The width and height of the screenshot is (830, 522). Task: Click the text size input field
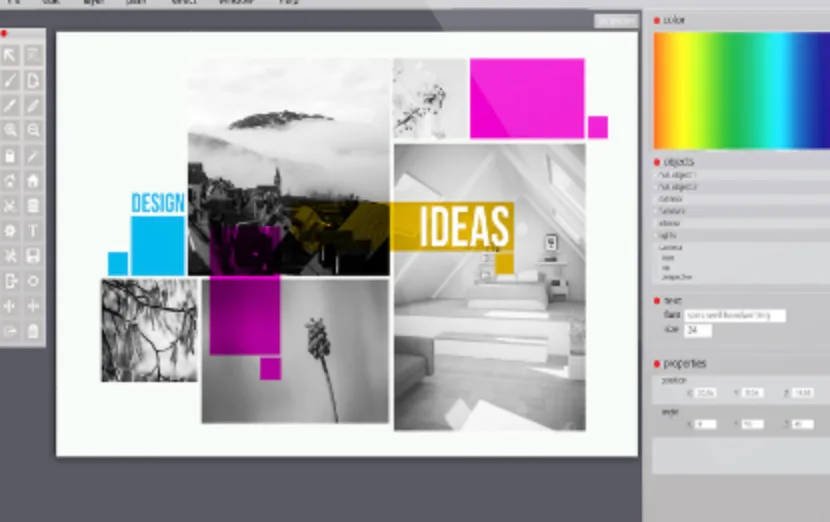click(698, 330)
